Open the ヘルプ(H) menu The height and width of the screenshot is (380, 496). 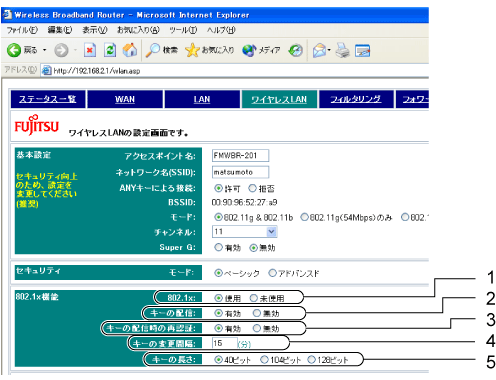pos(221,30)
